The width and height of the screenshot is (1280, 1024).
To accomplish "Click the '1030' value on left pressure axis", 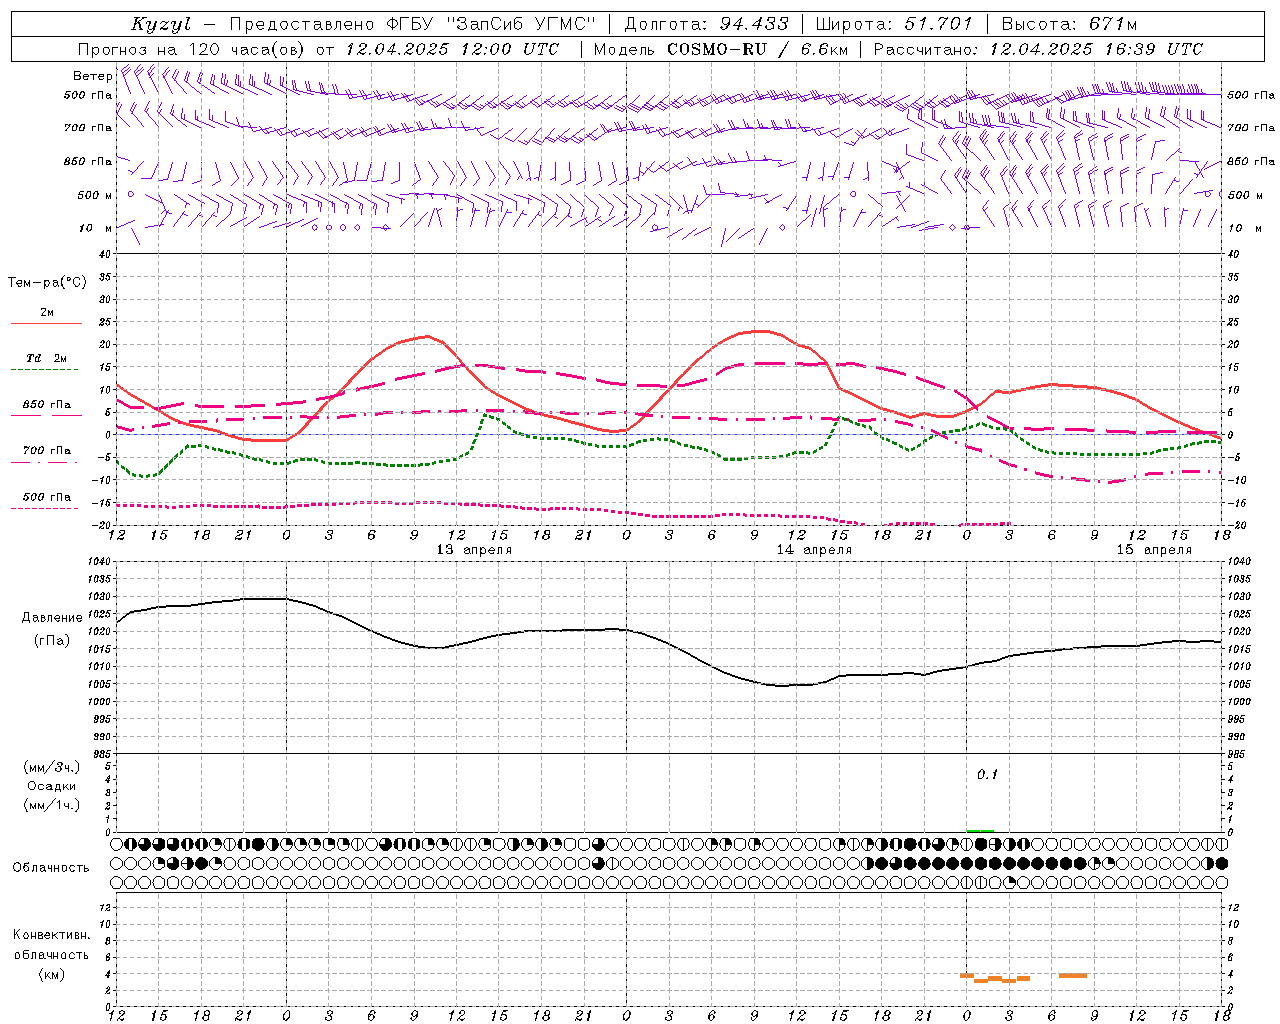I will point(98,597).
